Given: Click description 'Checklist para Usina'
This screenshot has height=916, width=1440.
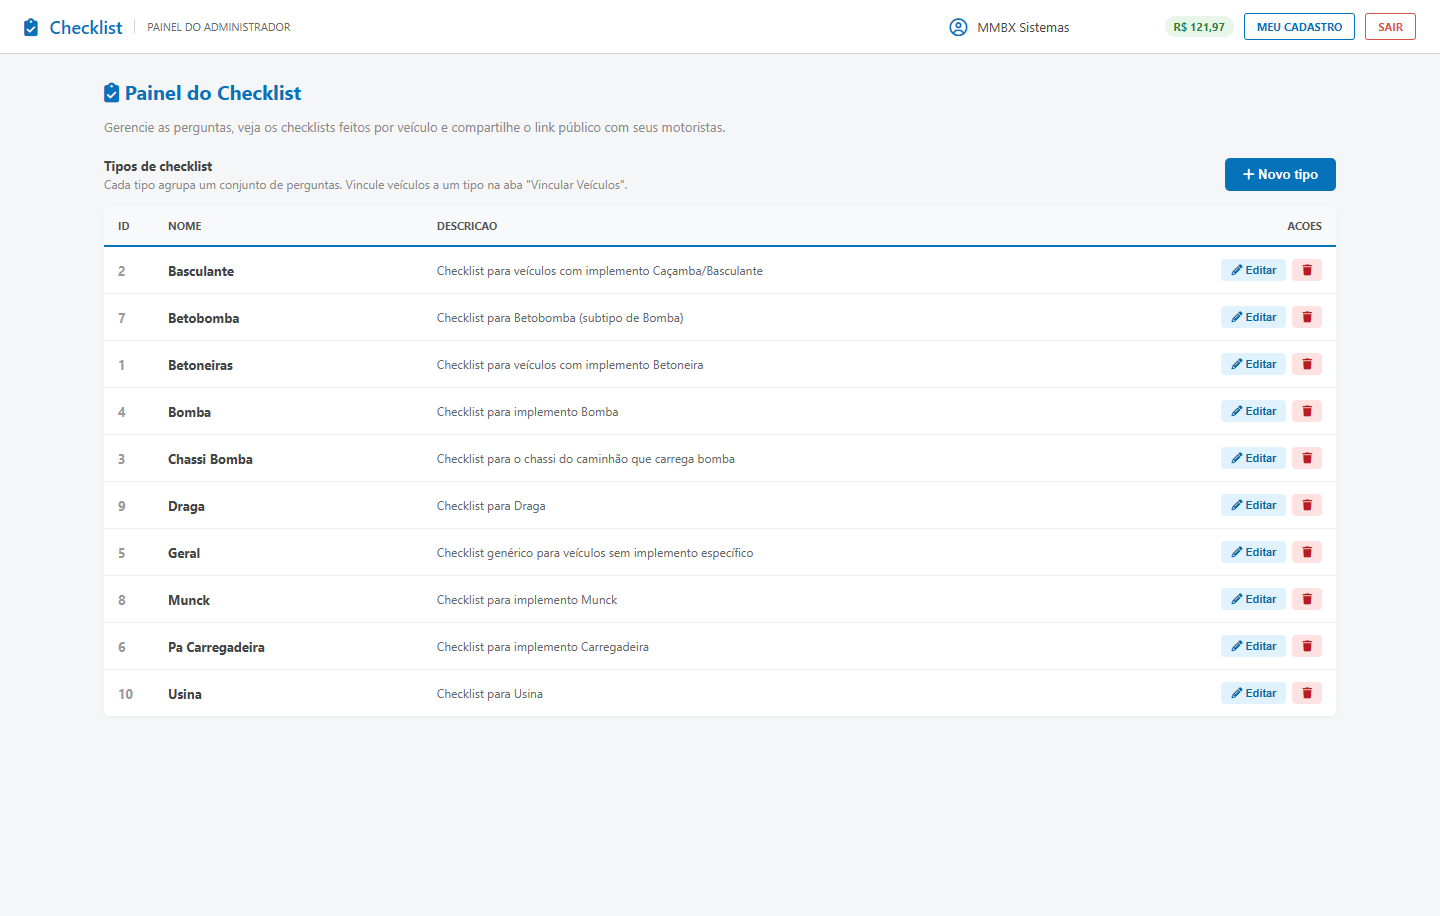Looking at the screenshot, I should pos(490,694).
